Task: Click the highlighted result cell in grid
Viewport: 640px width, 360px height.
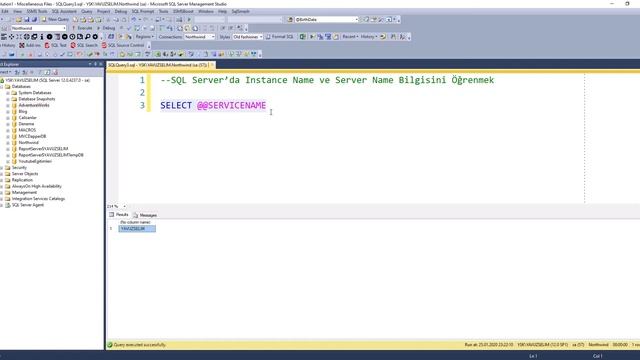Action: click(137, 229)
